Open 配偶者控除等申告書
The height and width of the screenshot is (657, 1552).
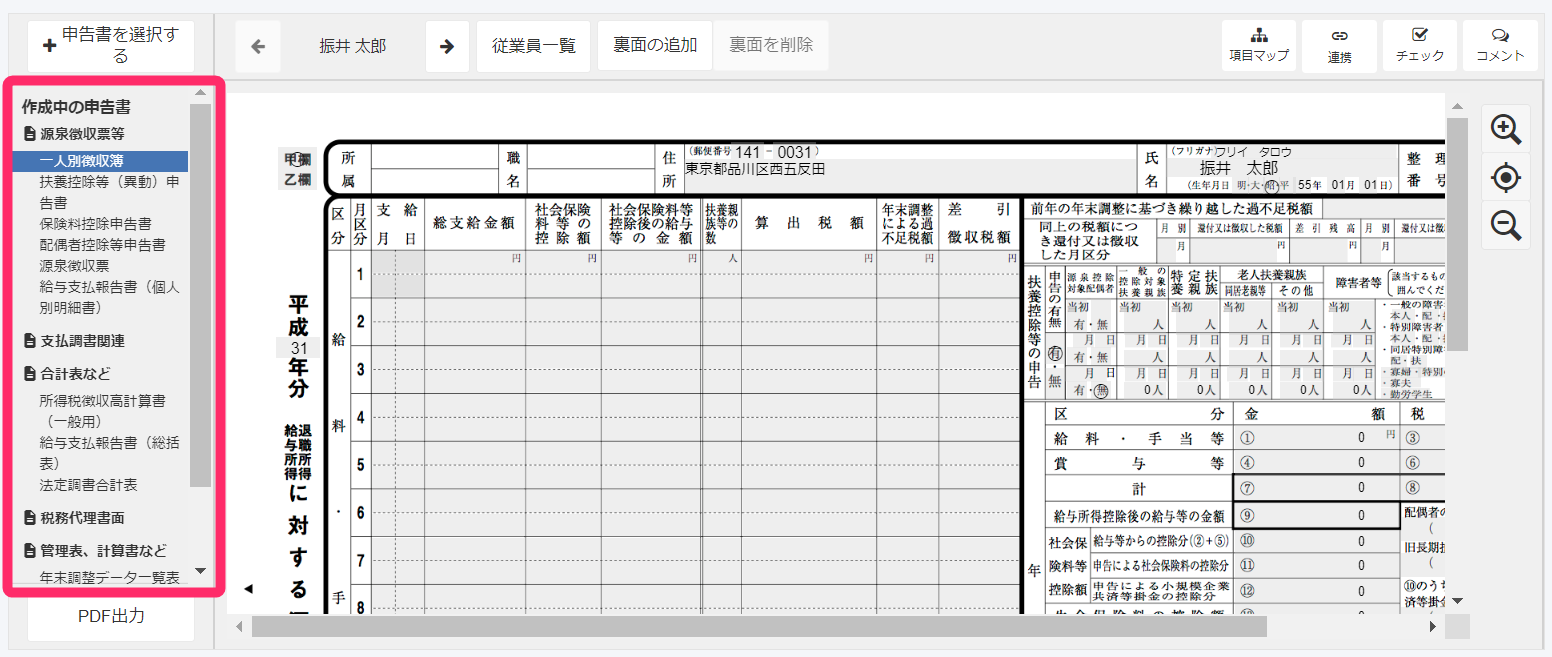(x=102, y=245)
